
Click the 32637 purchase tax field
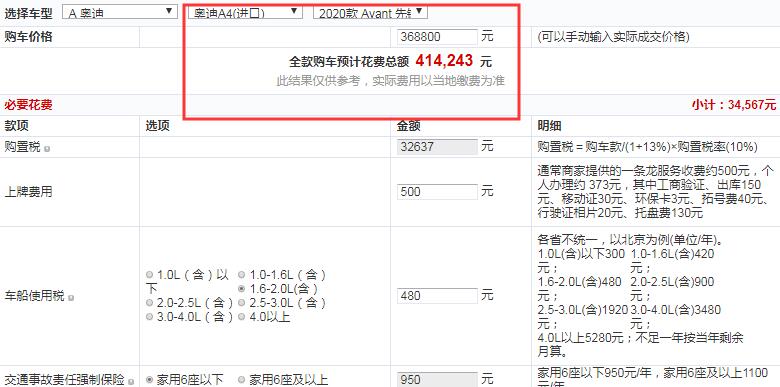[x=437, y=147]
